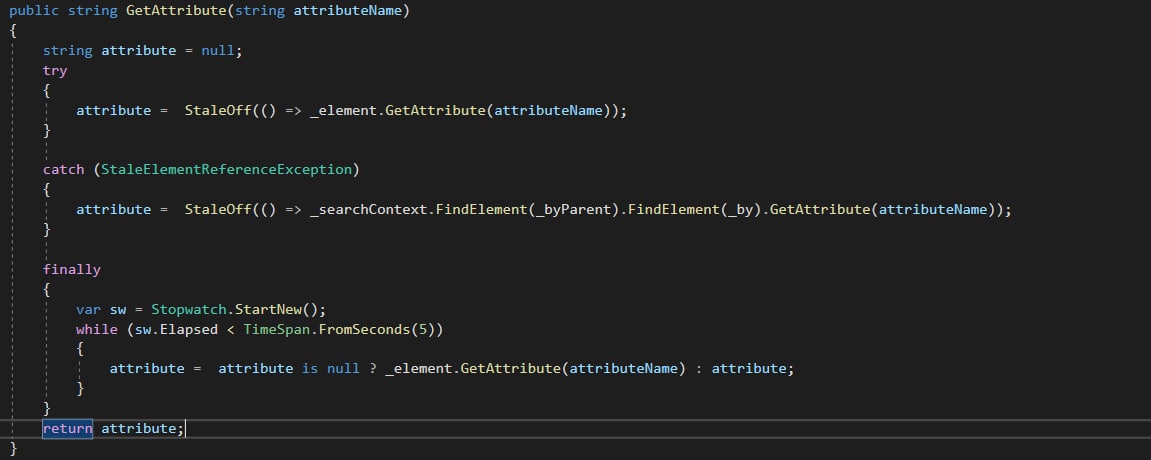Image resolution: width=1151 pixels, height=460 pixels.
Task: Click '_element' in the try block line
Action: pos(343,110)
